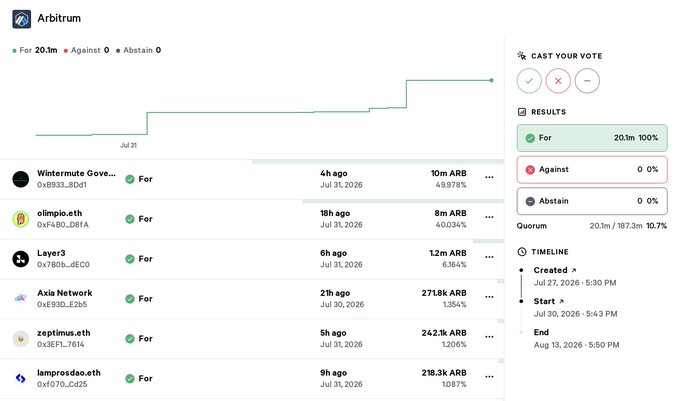The height and width of the screenshot is (401, 680).
Task: Click the 4h ago timestamp
Action: tap(333, 173)
